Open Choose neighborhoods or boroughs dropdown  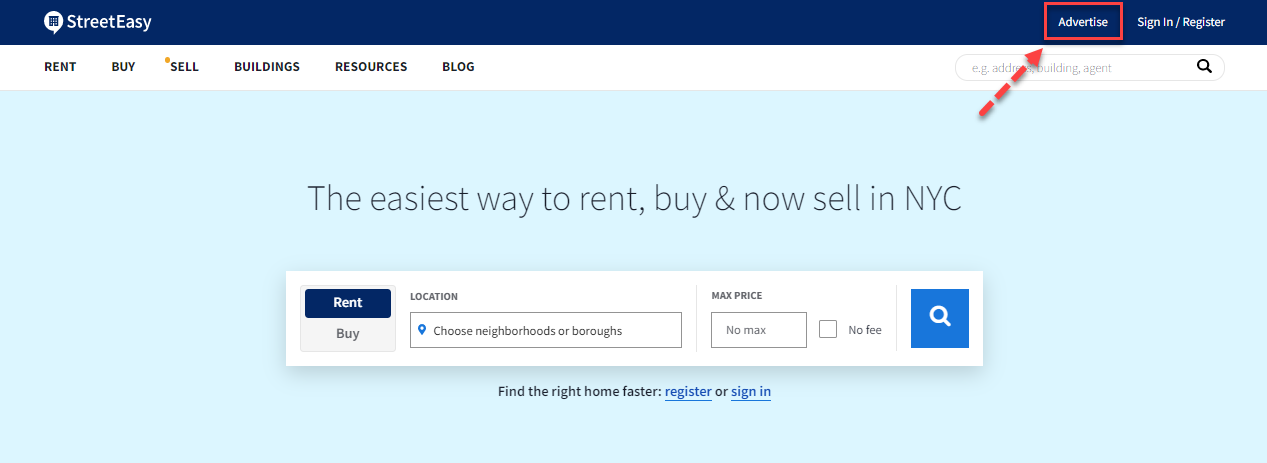(x=546, y=330)
